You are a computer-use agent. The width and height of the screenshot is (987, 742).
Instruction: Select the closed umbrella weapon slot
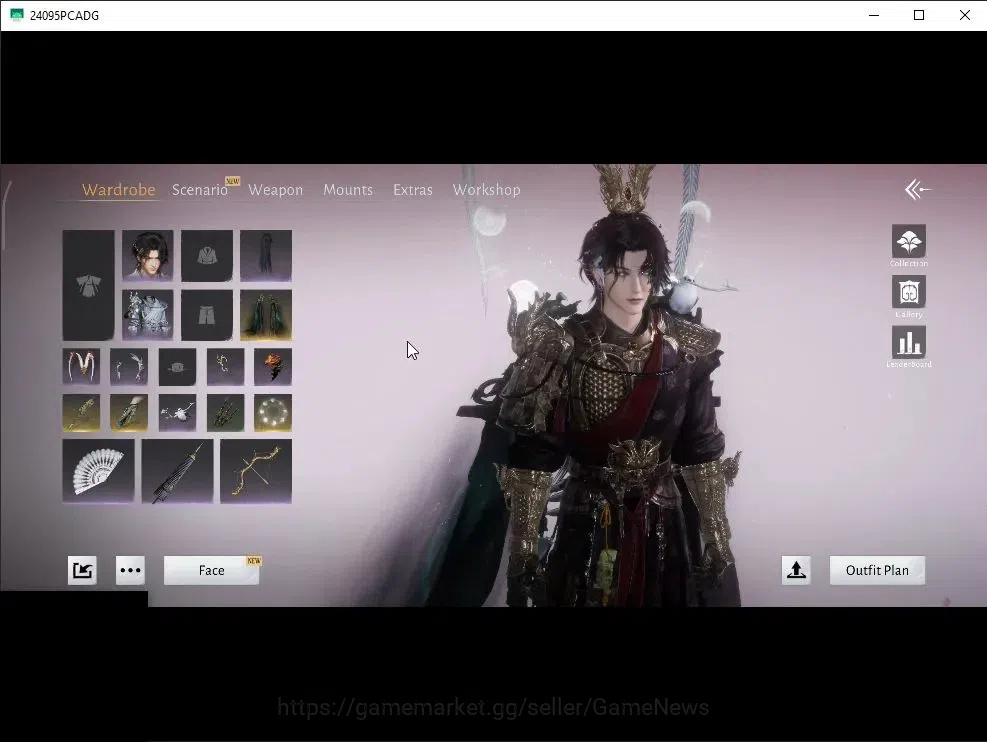pos(178,471)
